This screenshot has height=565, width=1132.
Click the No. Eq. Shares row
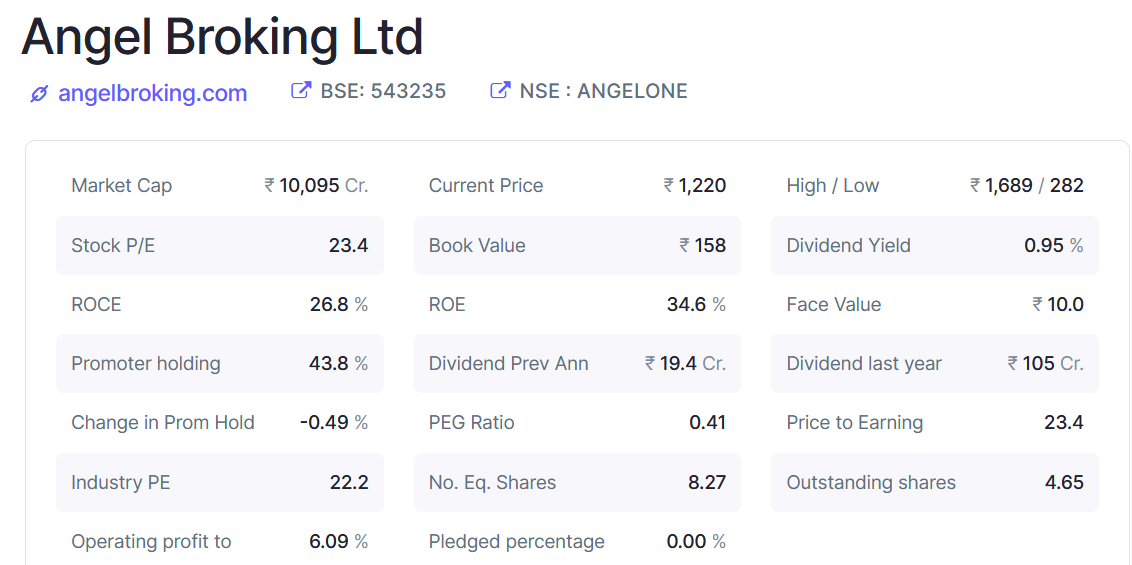point(577,483)
